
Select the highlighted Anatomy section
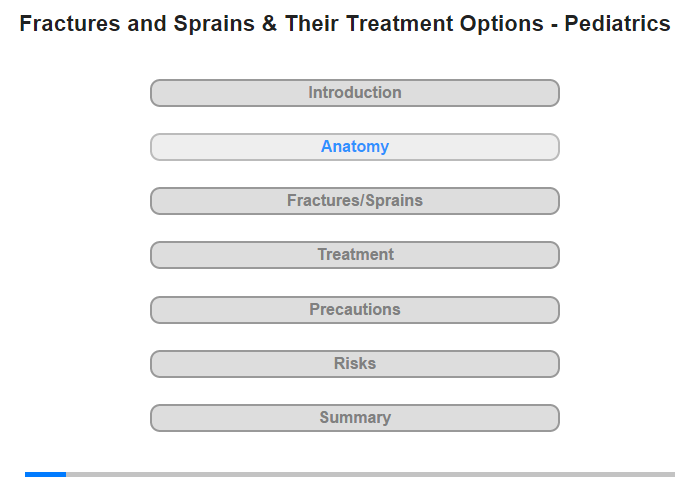coord(354,147)
